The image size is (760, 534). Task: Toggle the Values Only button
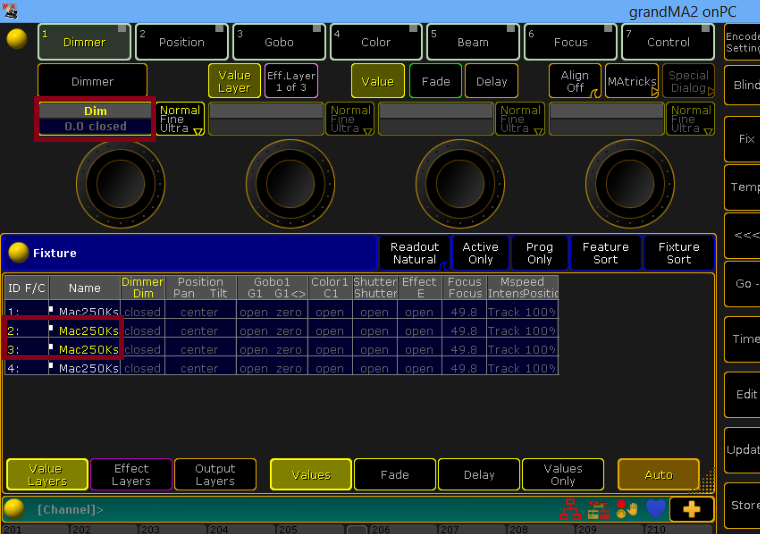pos(563,474)
